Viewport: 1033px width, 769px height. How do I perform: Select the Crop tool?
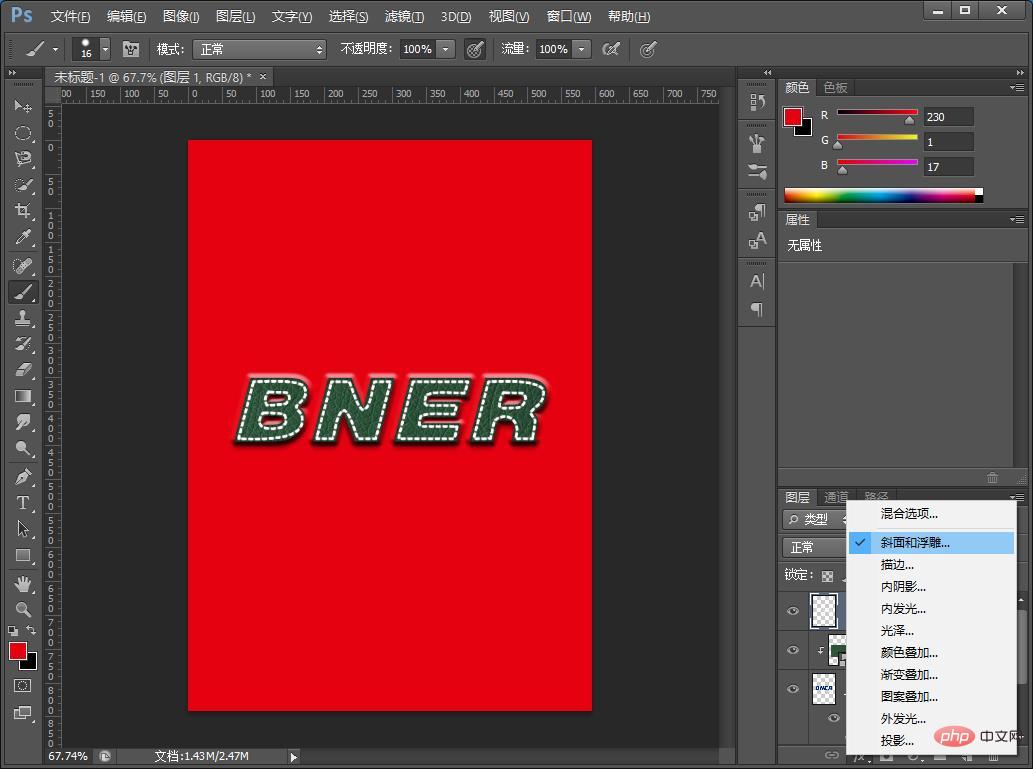(22, 211)
